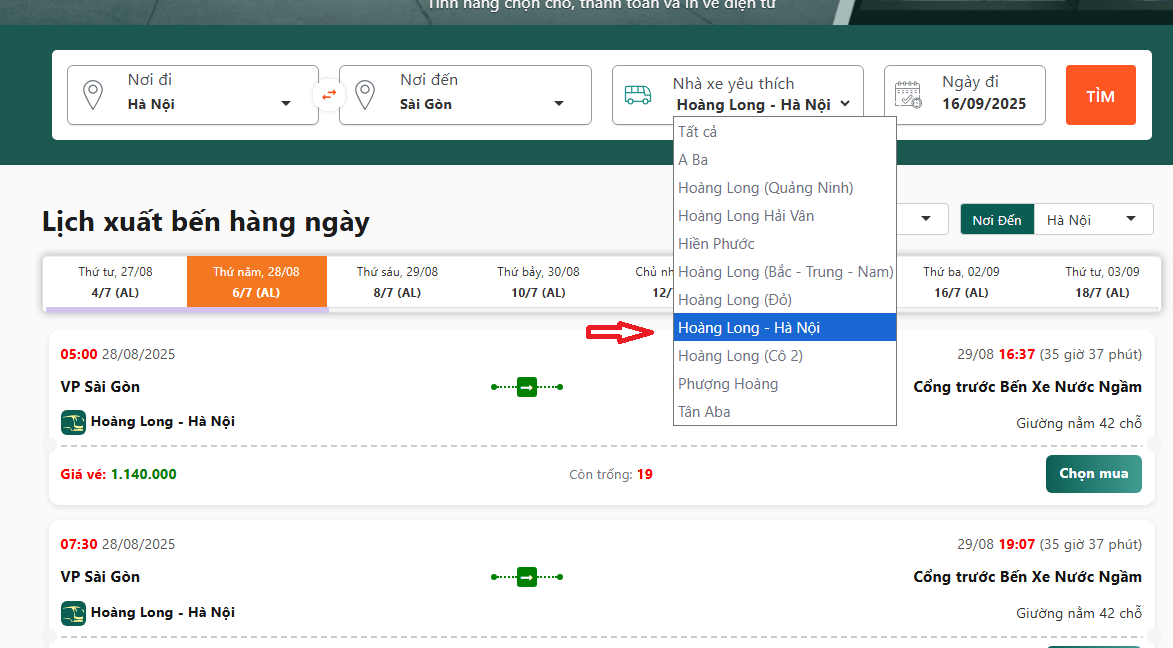Select the Thứ tư, 03/09 date tab

[x=1101, y=282]
